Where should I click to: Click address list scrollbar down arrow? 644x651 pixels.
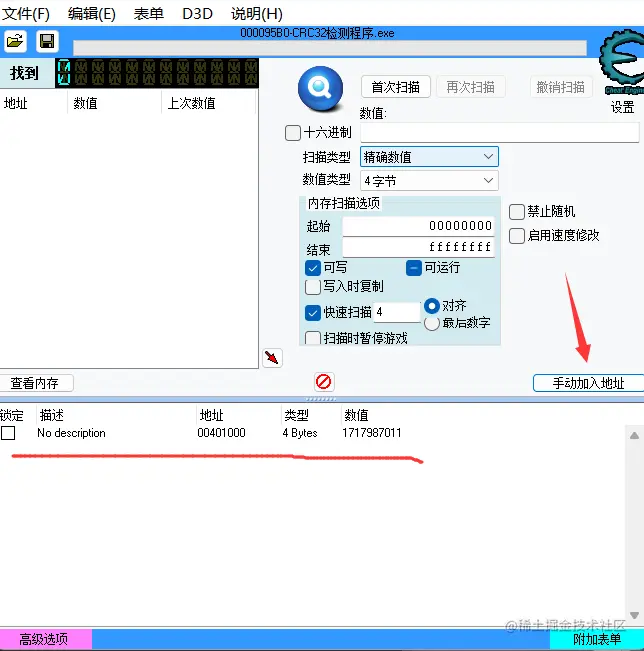click(634, 615)
